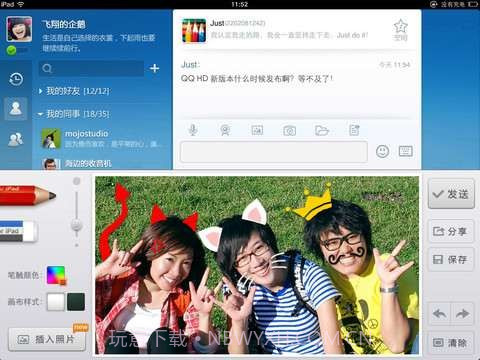This screenshot has width=480, height=360.
Task: Tap the keyboard icon beside emoticon
Action: click(406, 151)
